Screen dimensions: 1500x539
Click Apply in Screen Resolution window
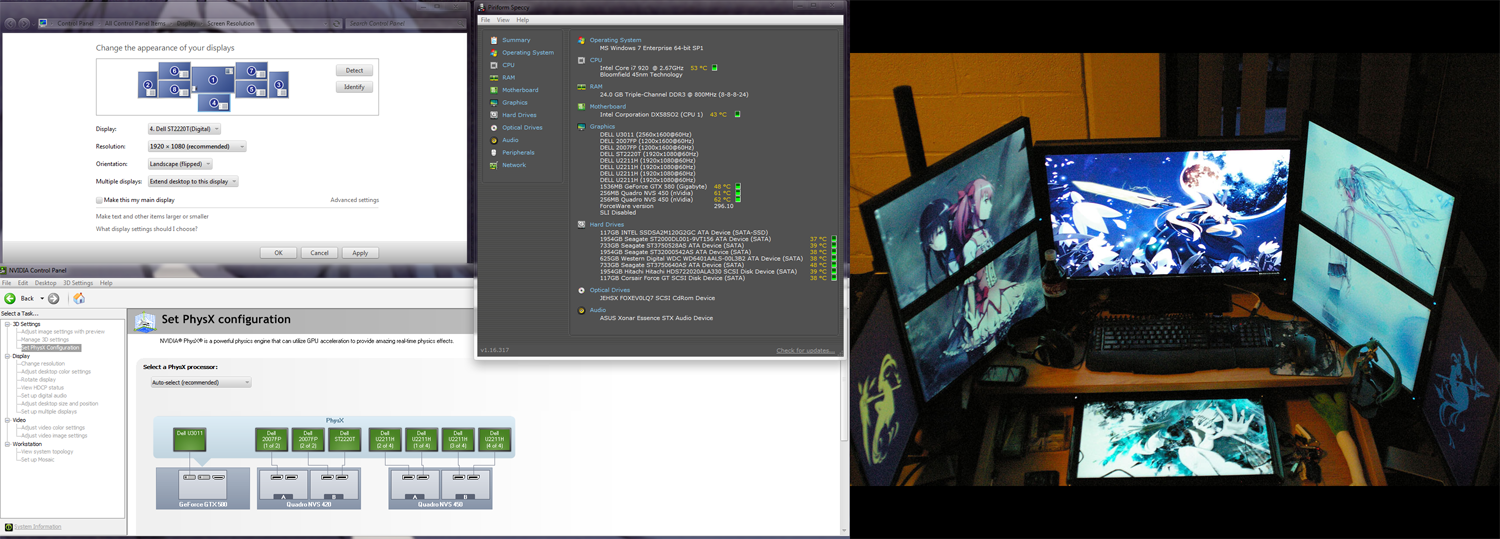click(x=360, y=253)
